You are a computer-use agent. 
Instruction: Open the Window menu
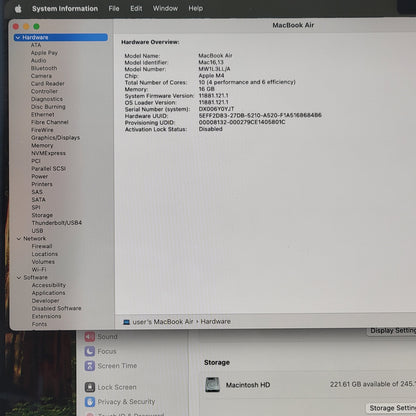coord(165,8)
